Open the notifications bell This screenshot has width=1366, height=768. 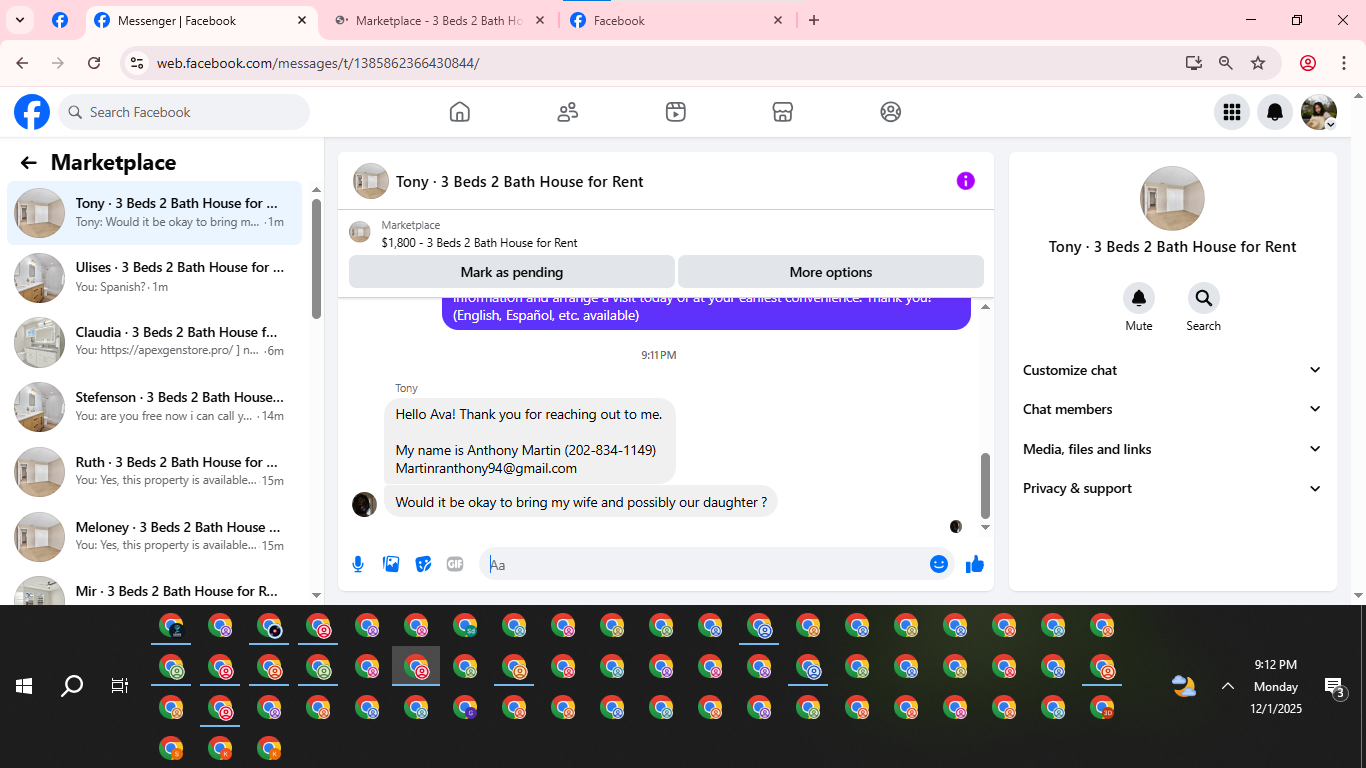pyautogui.click(x=1275, y=112)
